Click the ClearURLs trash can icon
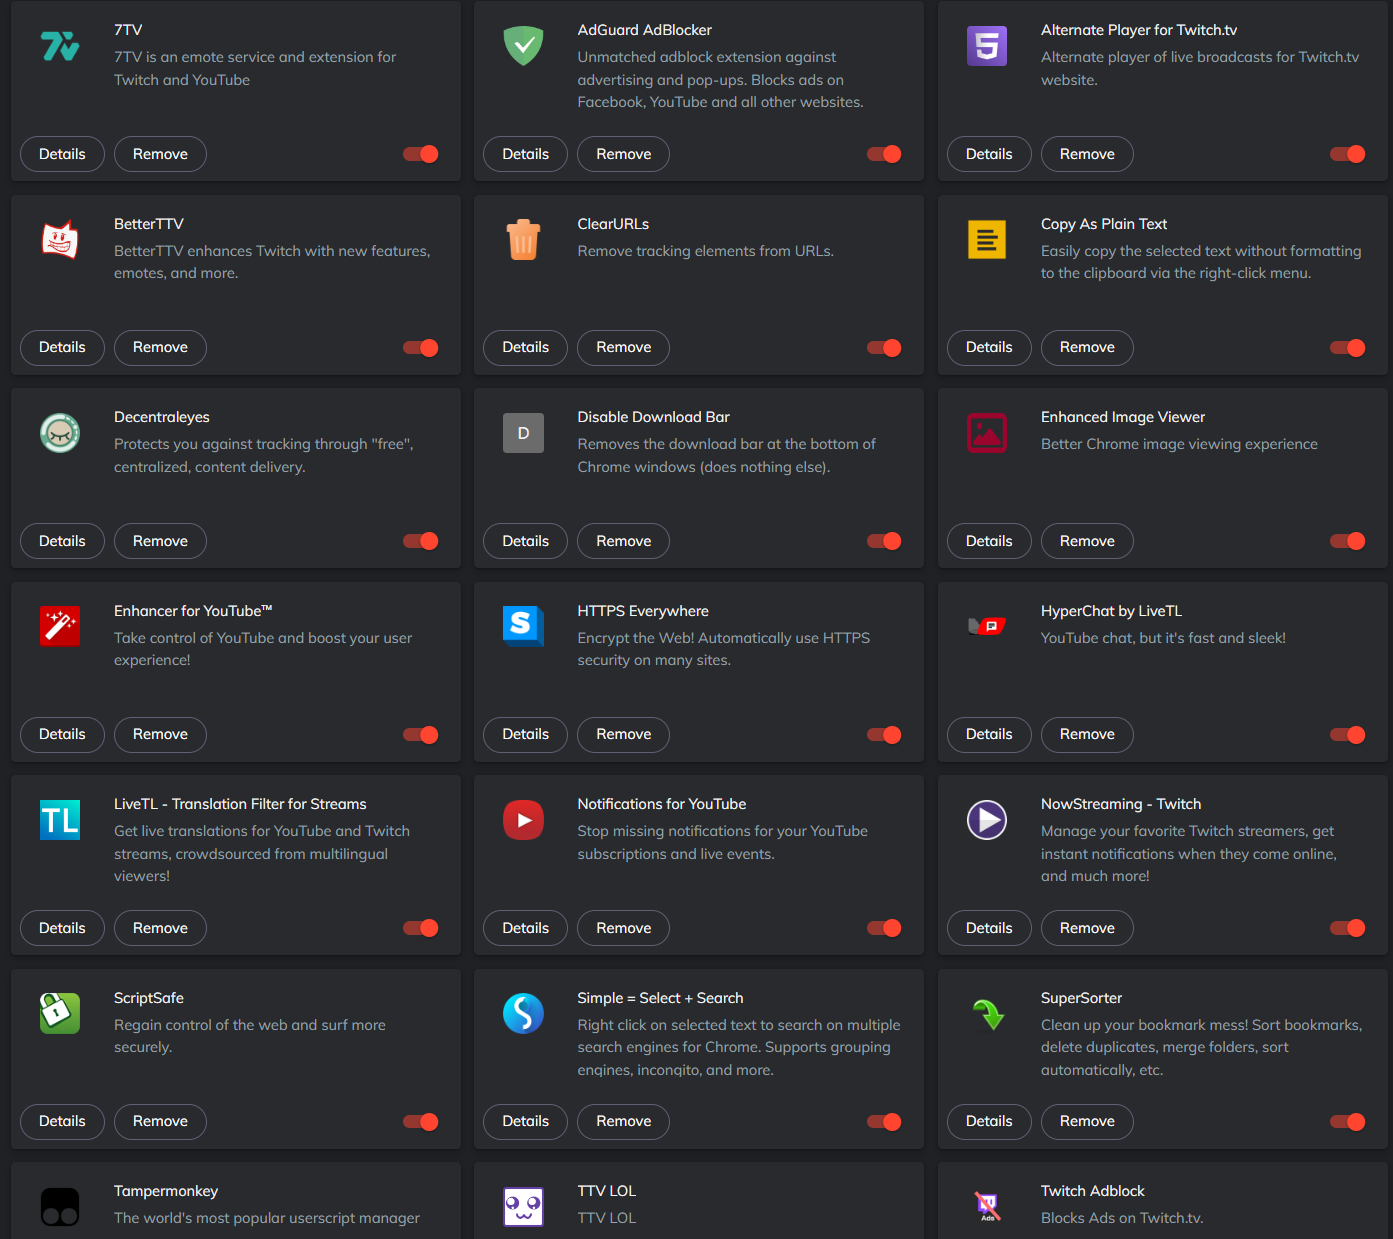Screen dimensions: 1393x1239 pos(523,240)
